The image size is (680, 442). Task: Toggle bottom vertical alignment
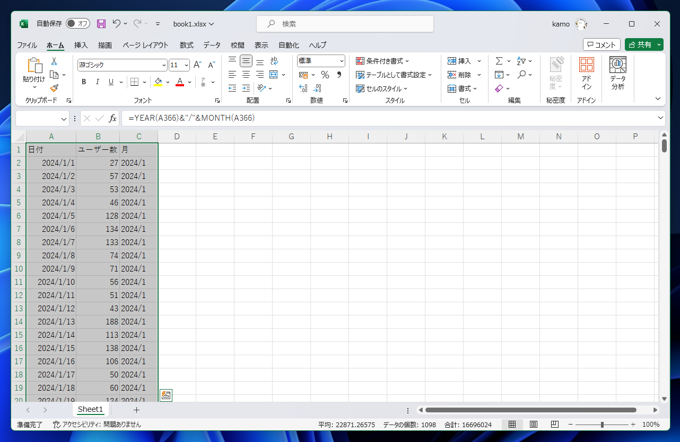260,61
